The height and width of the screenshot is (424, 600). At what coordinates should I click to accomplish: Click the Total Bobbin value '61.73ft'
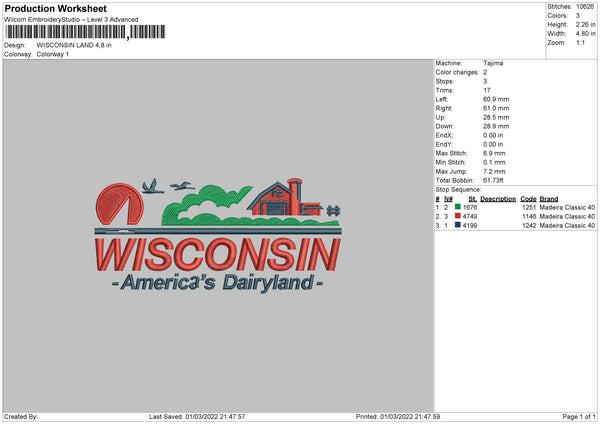point(493,181)
